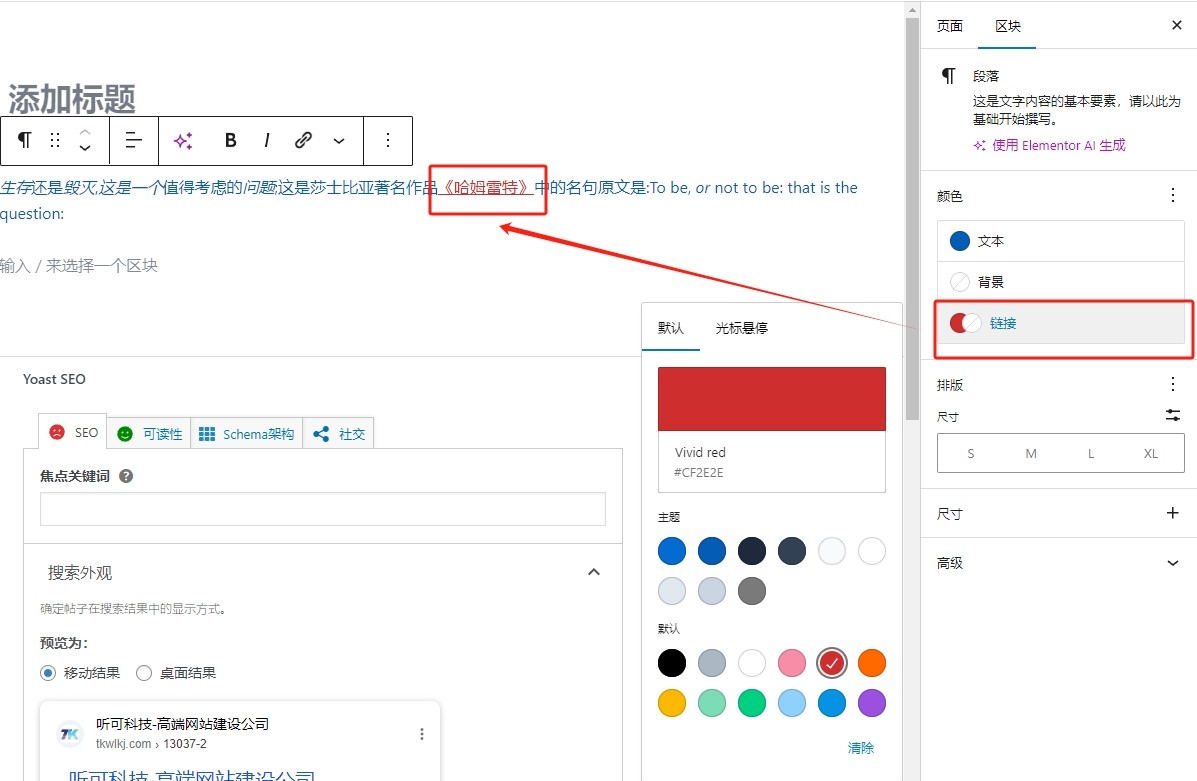
Task: Click the block drag handle icon
Action: coord(55,140)
